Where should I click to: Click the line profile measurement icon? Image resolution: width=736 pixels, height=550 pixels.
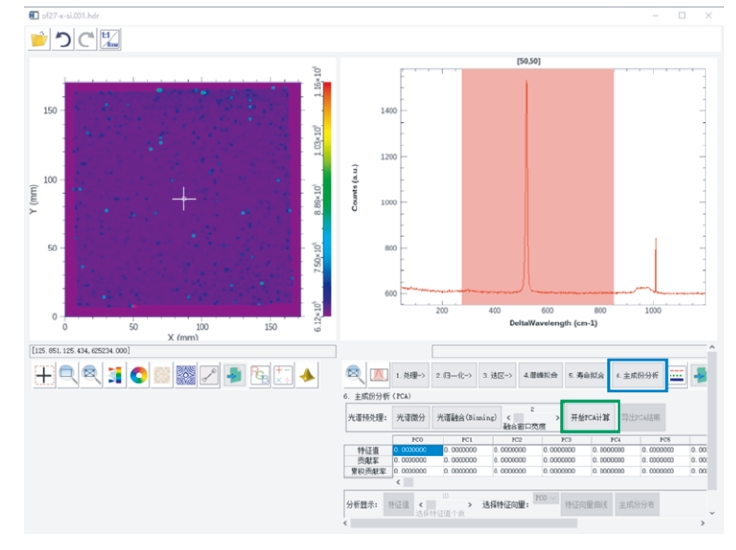(211, 375)
